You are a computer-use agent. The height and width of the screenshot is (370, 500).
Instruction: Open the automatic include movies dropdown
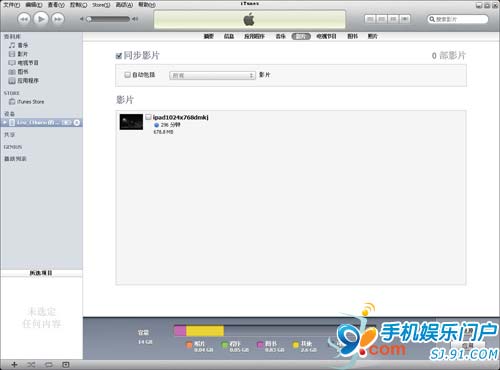tap(212, 75)
